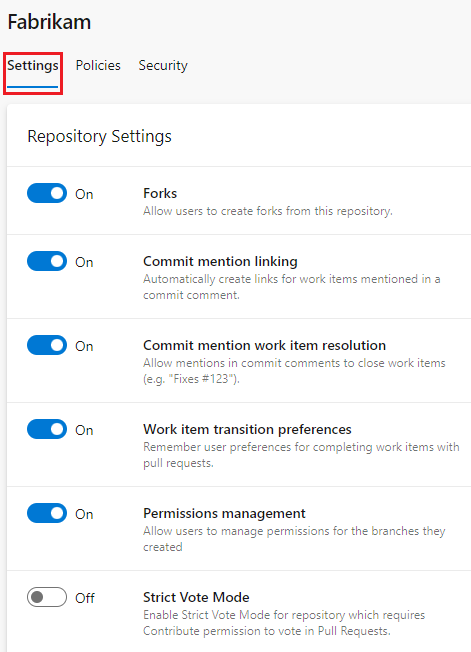Click the On status next to Forks
The image size is (471, 652).
click(84, 194)
